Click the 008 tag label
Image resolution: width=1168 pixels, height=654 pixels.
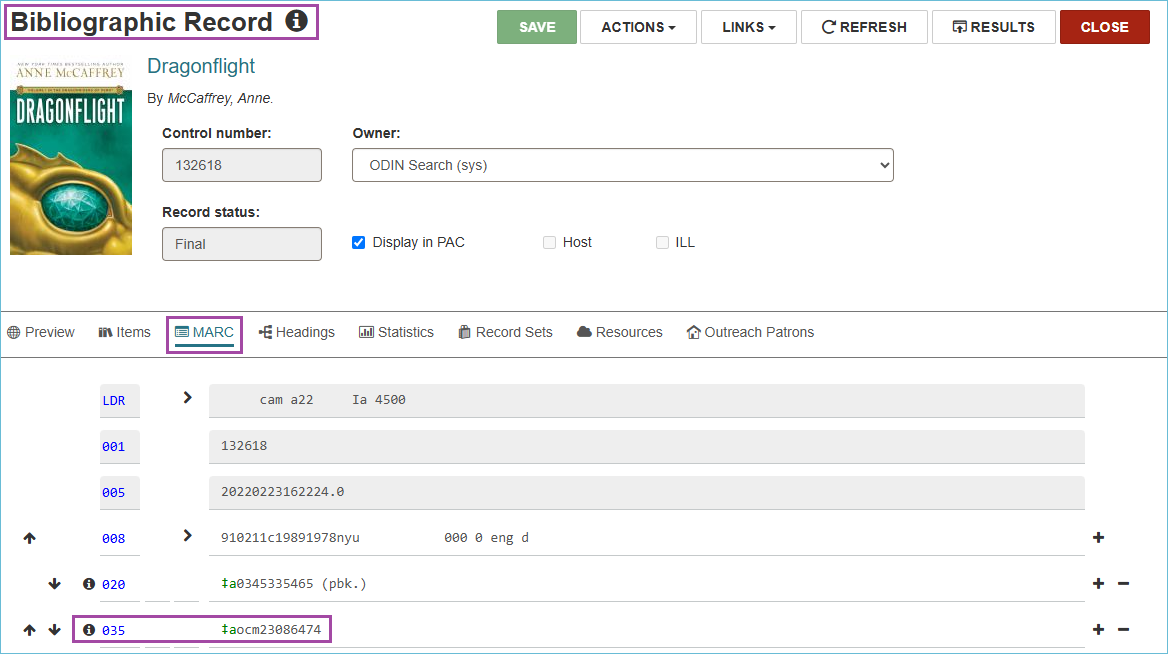point(114,539)
